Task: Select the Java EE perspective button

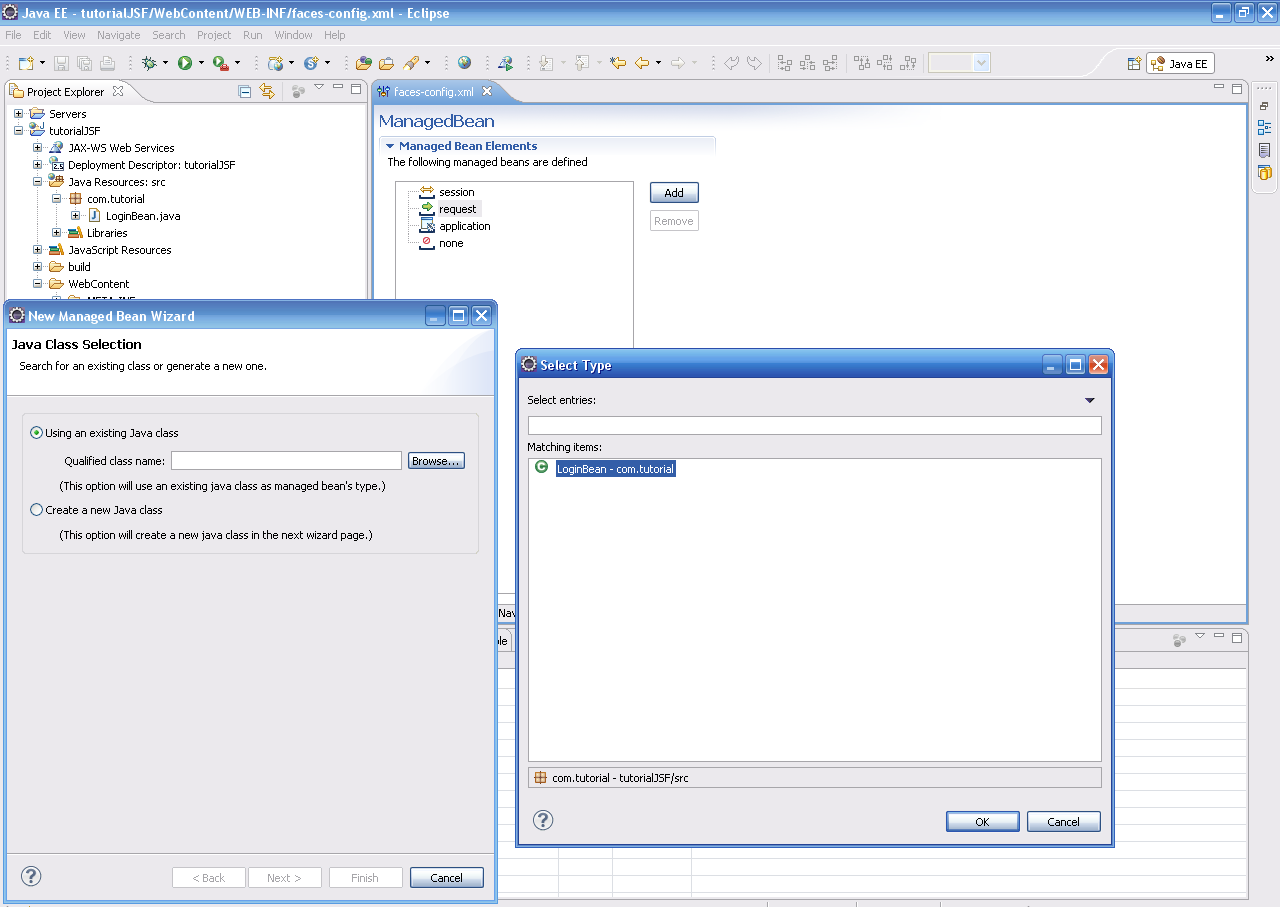Action: tap(1180, 63)
